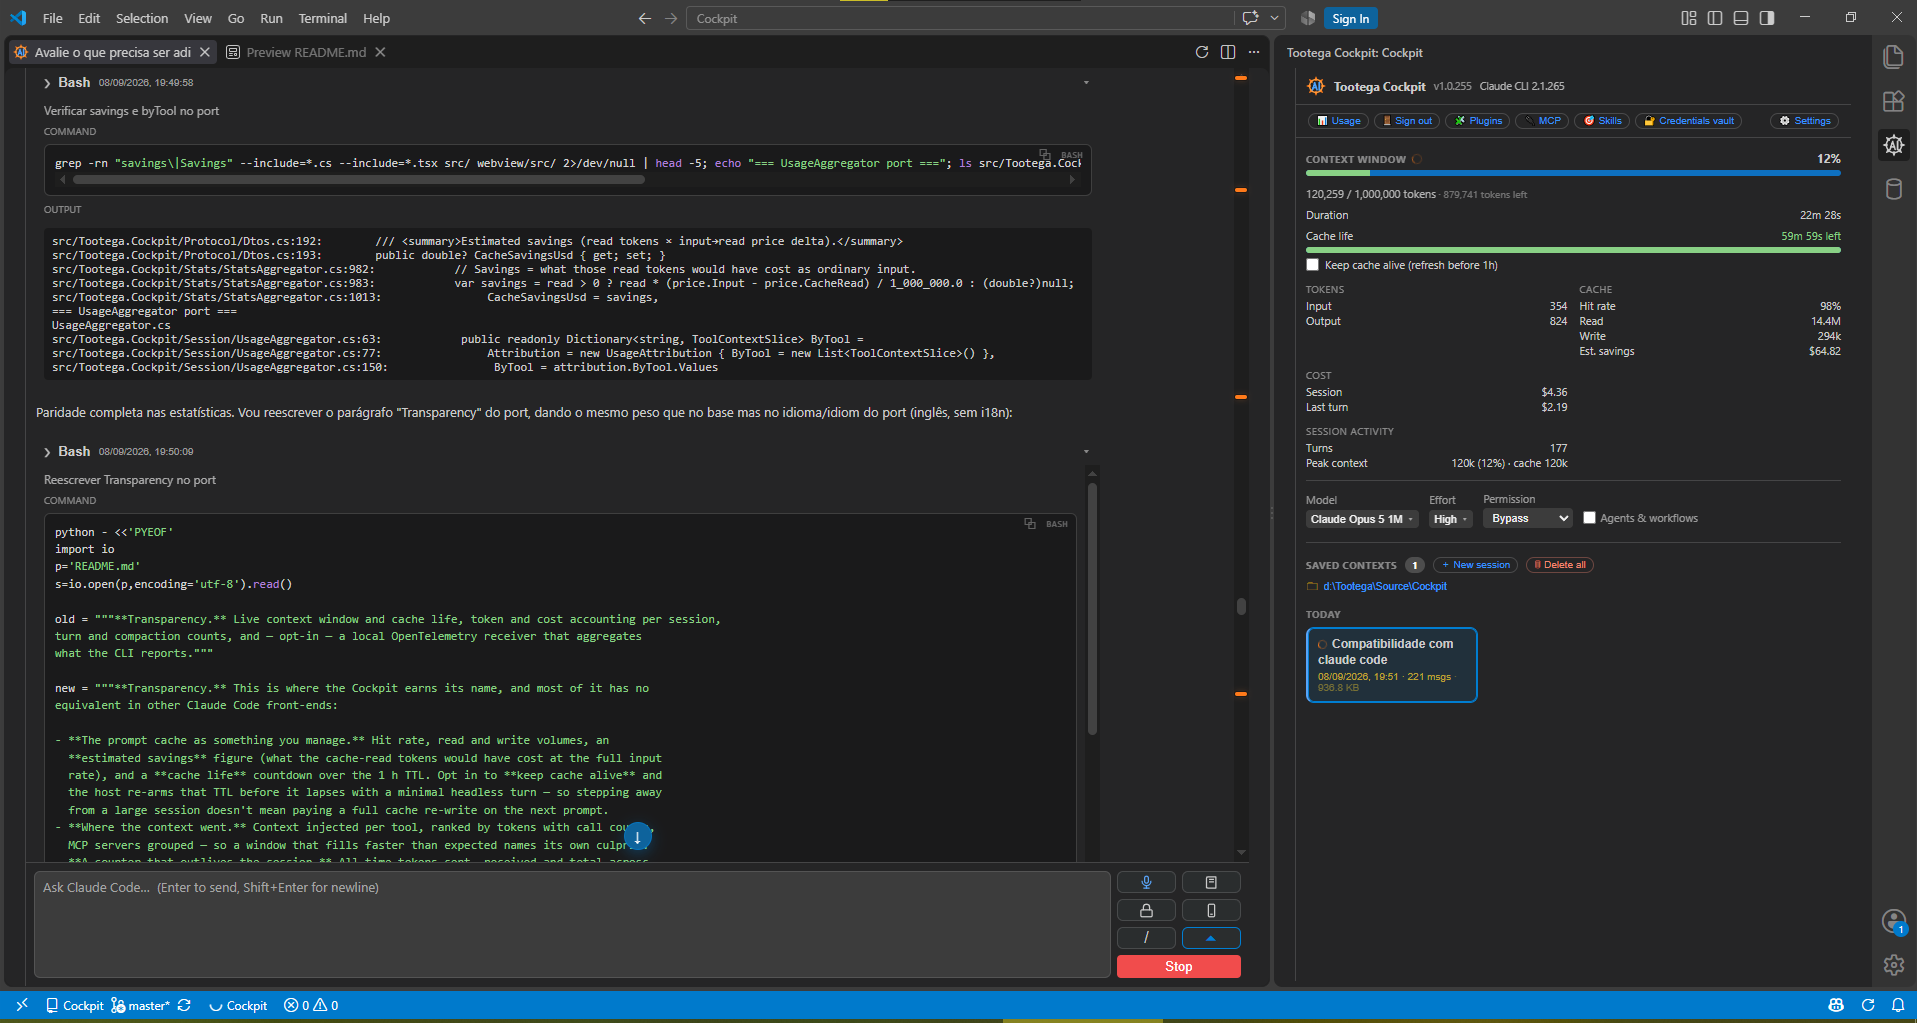Click the padlock button beside the prompt box
1917x1023 pixels.
[x=1146, y=910]
